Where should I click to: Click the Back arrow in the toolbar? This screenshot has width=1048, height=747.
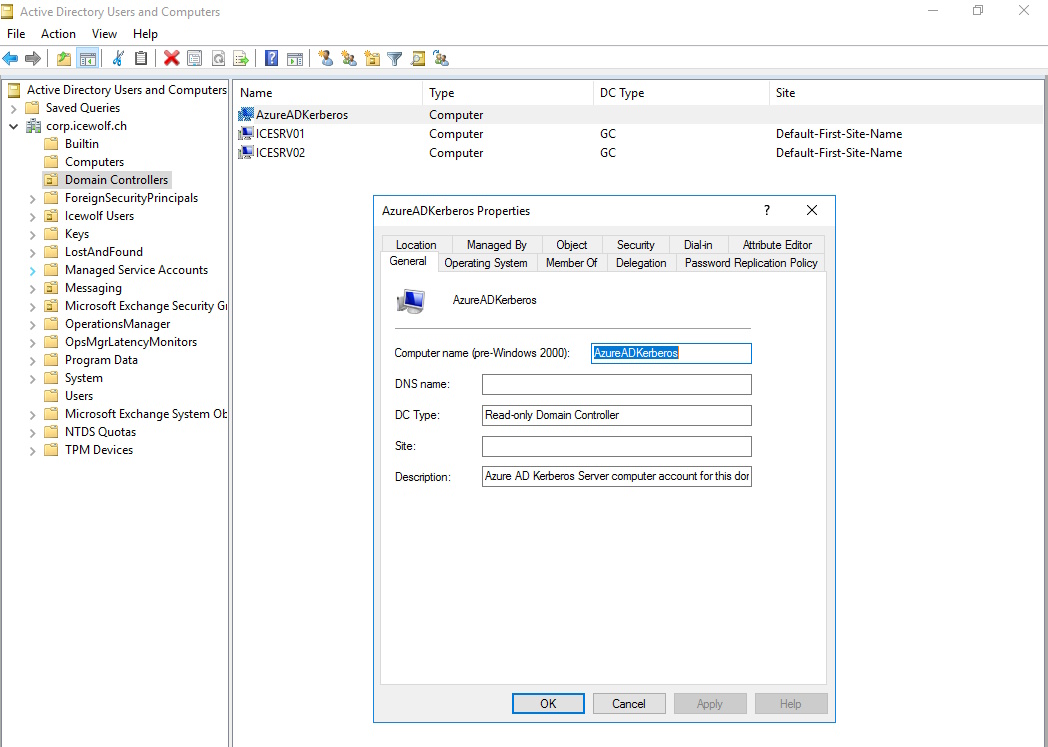pos(11,59)
